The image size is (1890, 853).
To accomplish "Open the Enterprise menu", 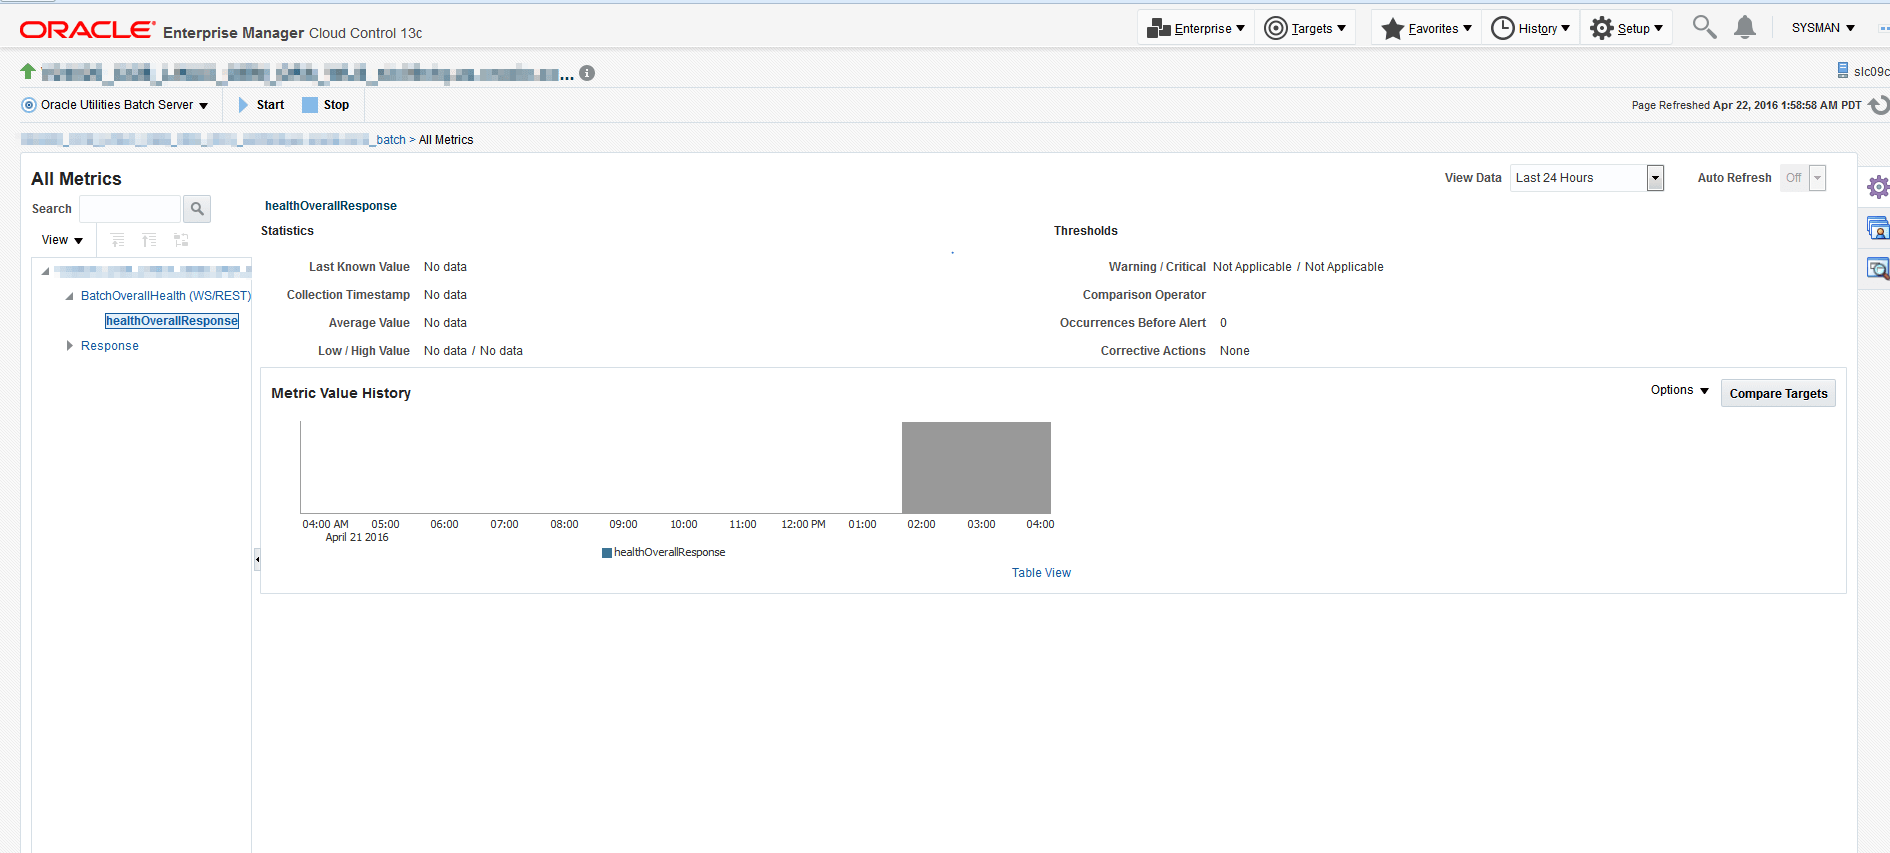I will pos(1196,28).
